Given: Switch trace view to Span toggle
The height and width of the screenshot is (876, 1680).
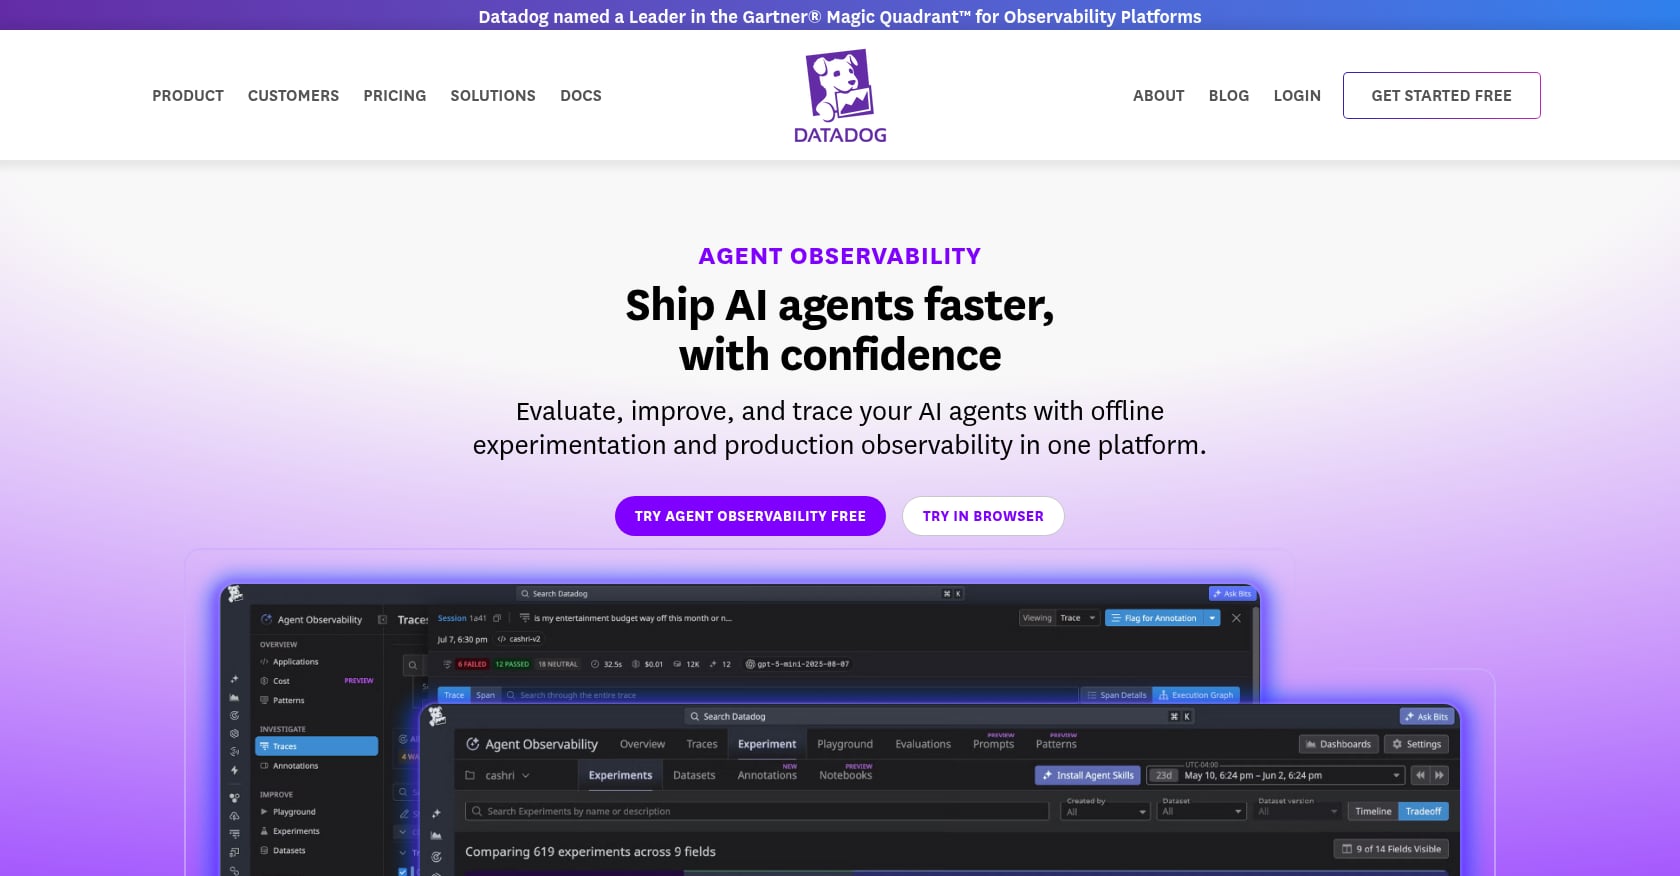Looking at the screenshot, I should tap(485, 695).
